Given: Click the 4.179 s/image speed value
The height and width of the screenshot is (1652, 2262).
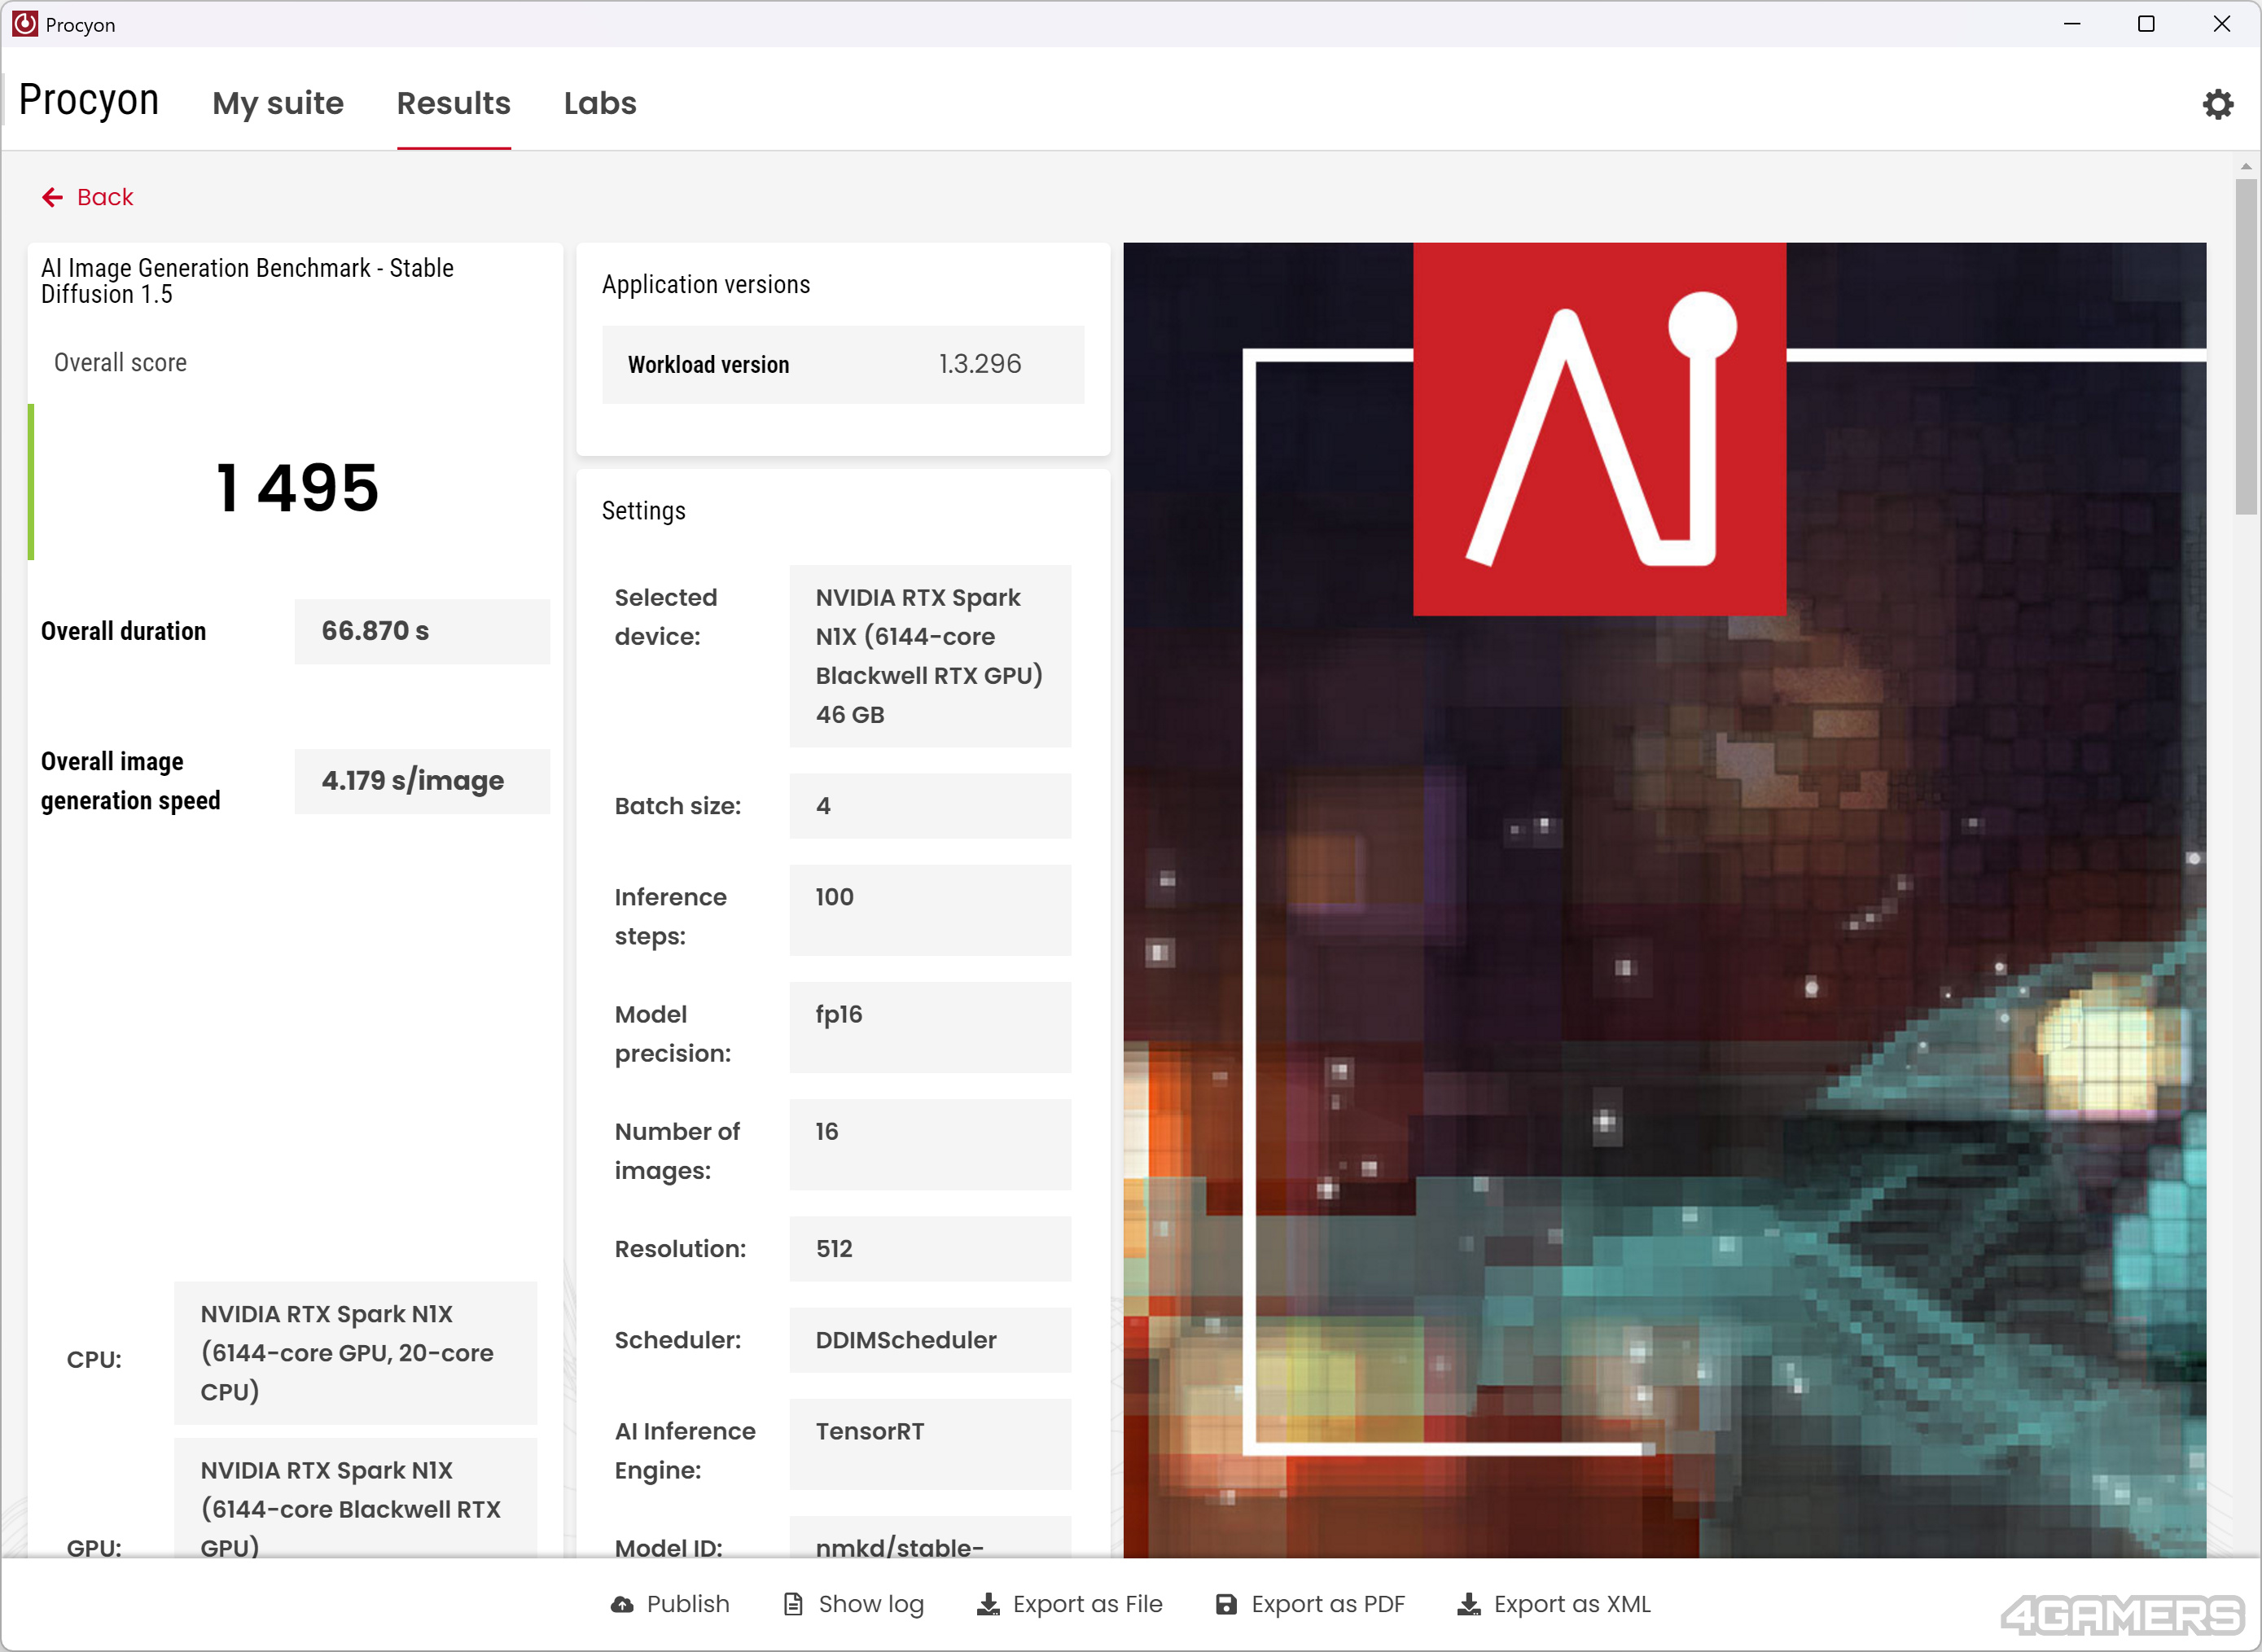Looking at the screenshot, I should coord(422,781).
